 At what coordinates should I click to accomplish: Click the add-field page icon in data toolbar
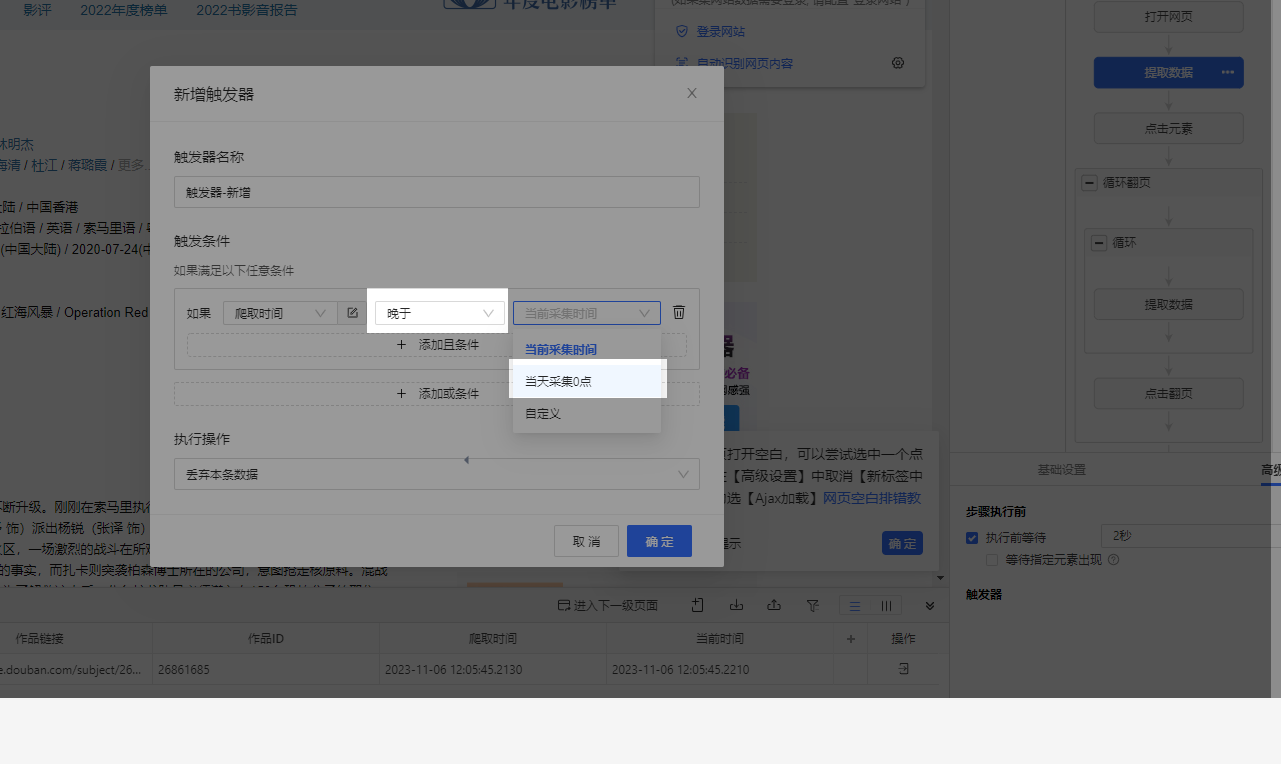click(x=698, y=605)
